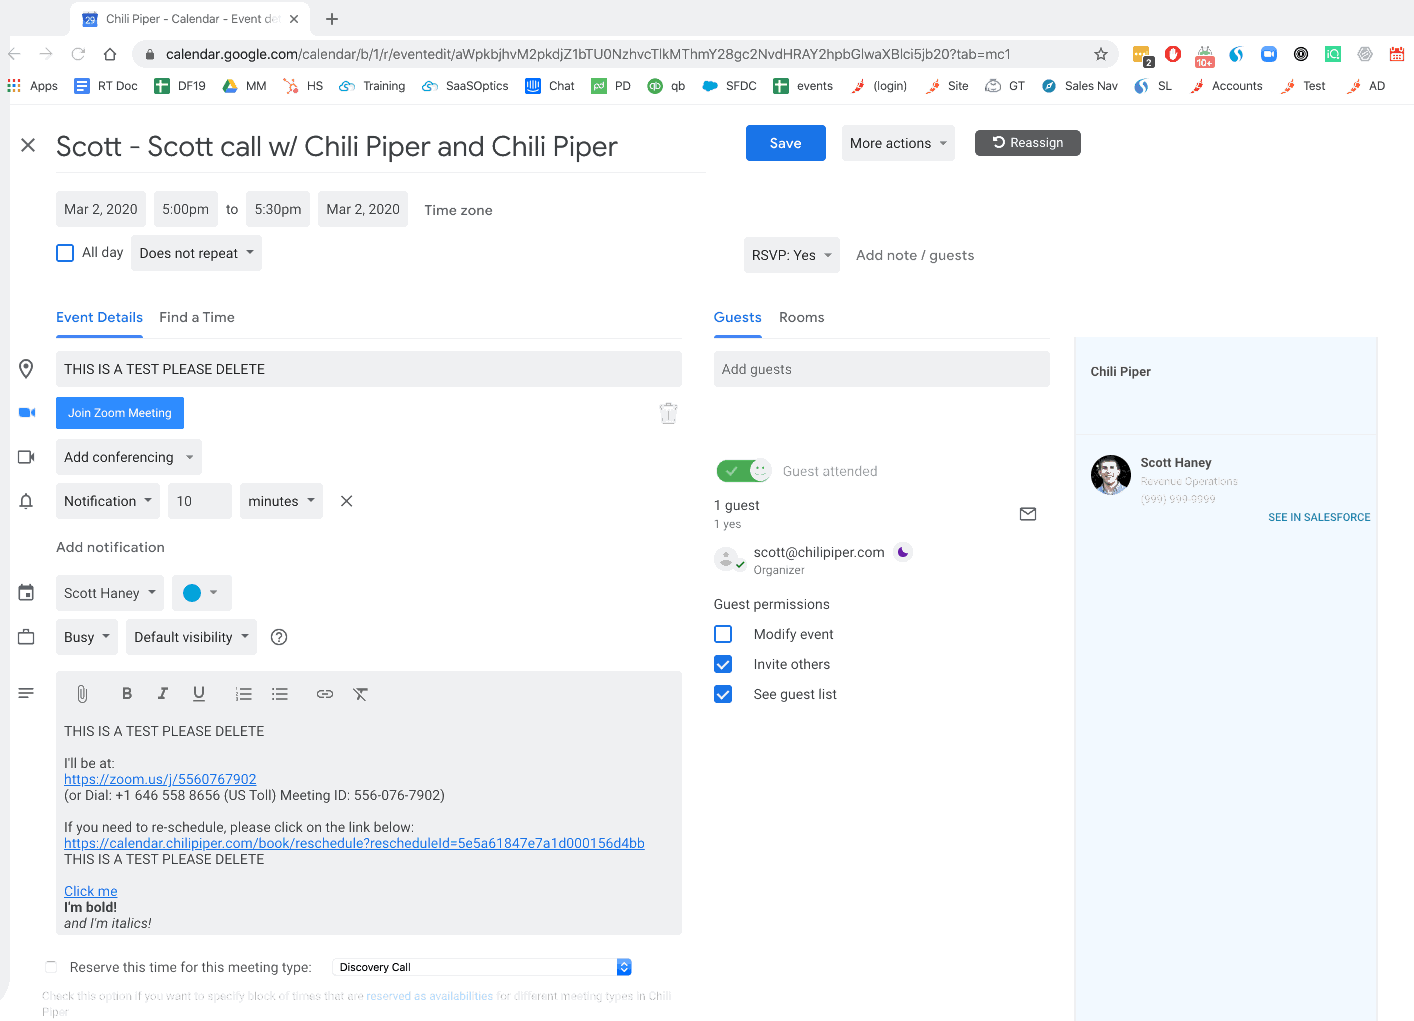Switch to the Find a Time tab
1414x1021 pixels.
tap(197, 317)
